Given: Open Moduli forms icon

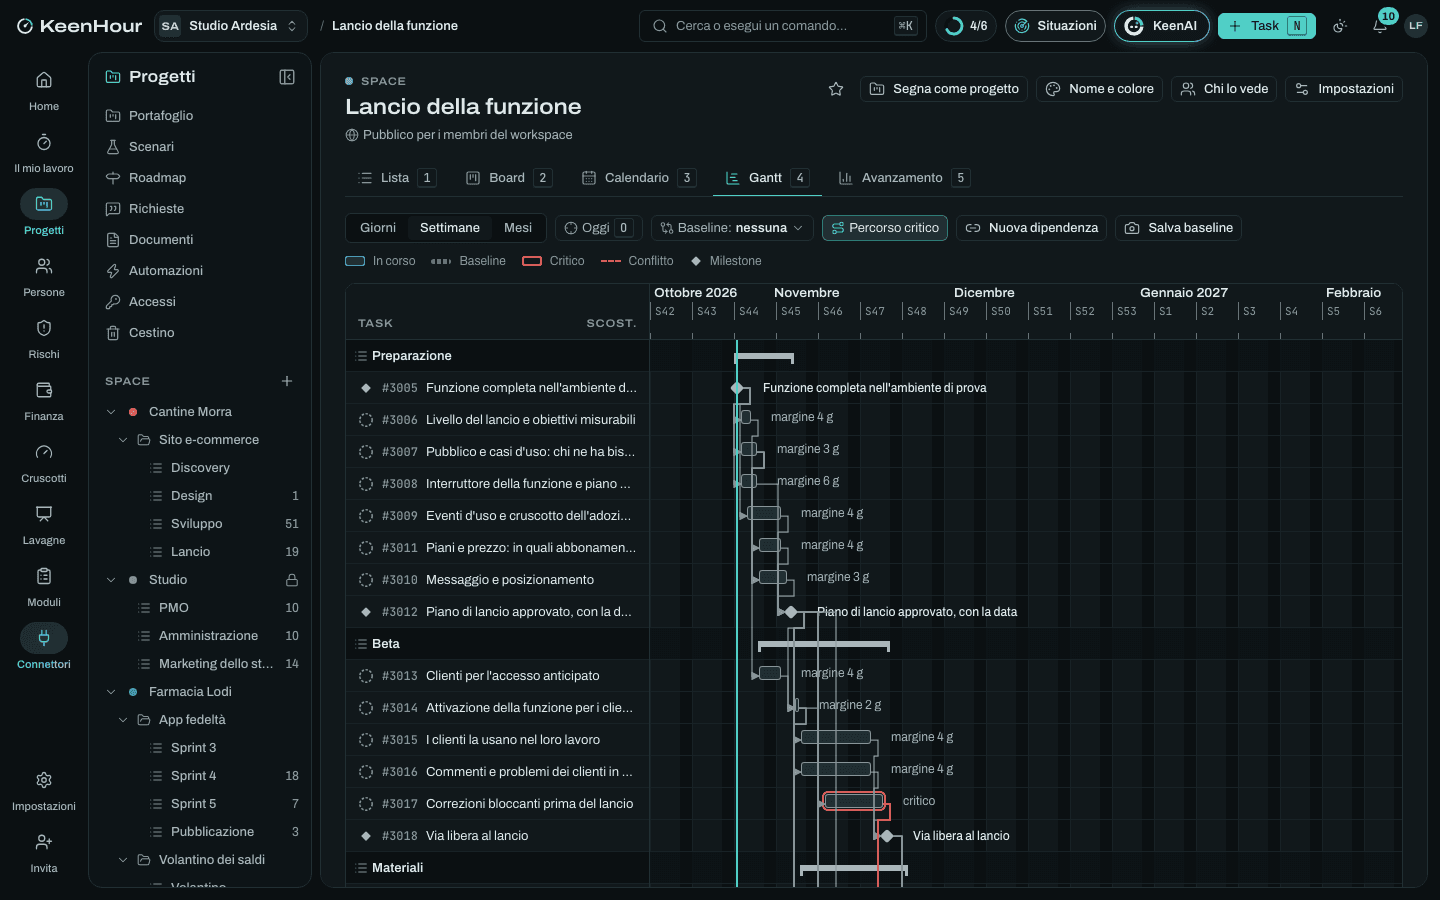Looking at the screenshot, I should coord(44,586).
